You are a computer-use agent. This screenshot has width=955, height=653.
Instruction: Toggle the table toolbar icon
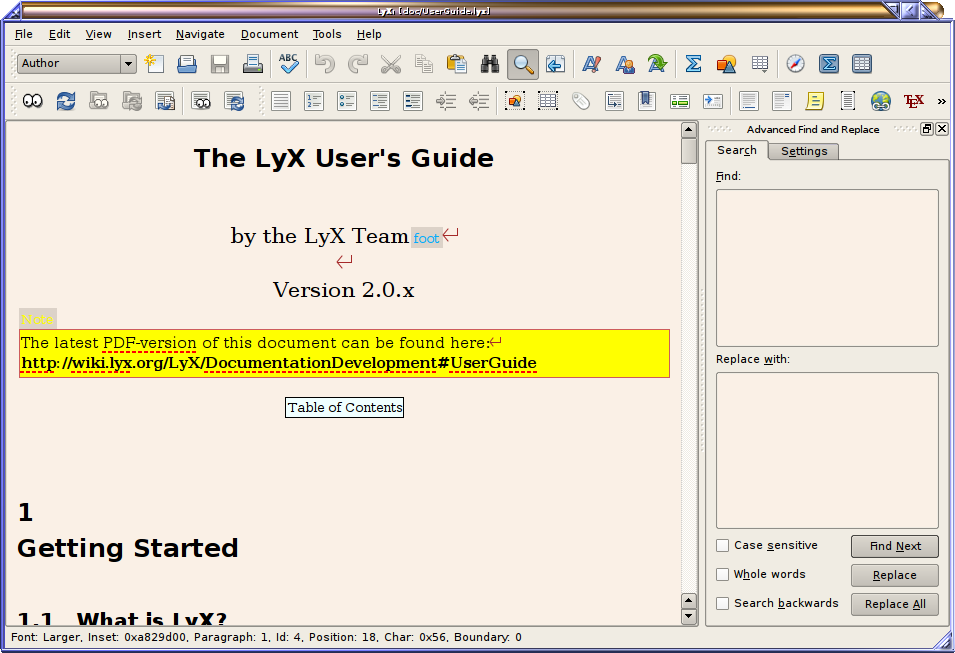861,64
